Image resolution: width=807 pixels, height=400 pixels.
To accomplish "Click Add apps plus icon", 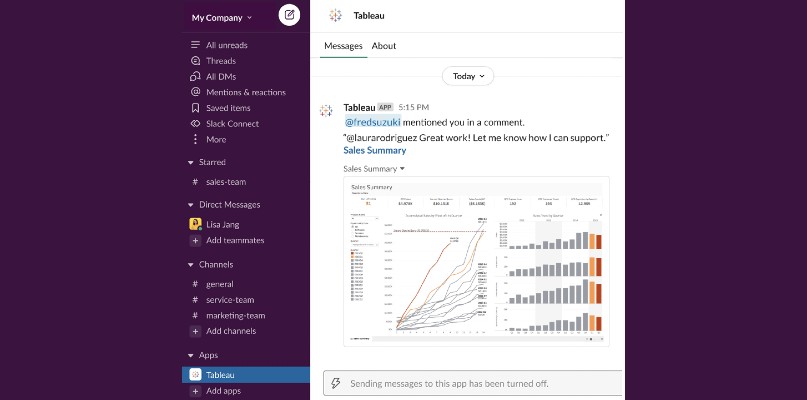I will point(195,391).
